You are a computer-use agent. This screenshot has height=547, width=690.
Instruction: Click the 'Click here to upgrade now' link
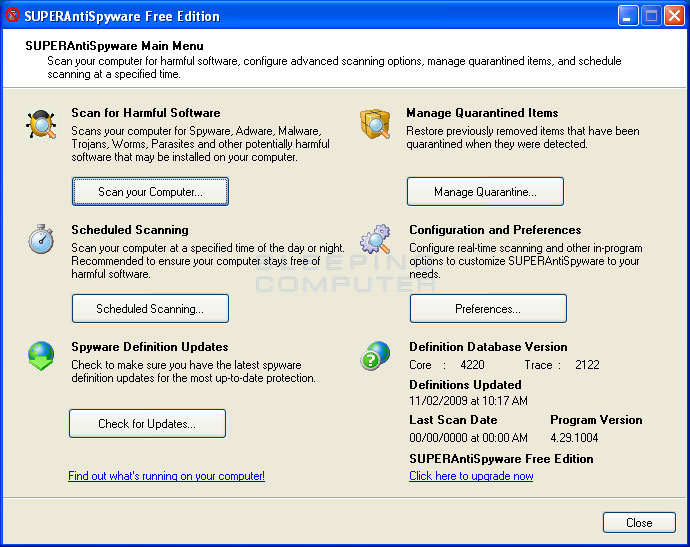471,476
